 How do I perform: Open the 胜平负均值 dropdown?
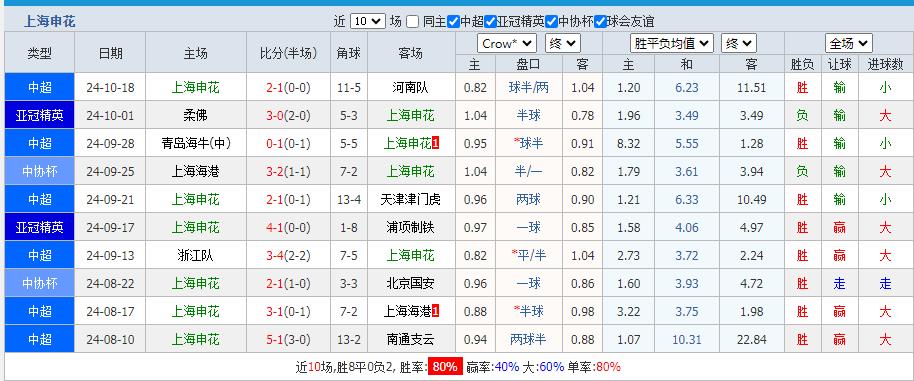[x=672, y=43]
